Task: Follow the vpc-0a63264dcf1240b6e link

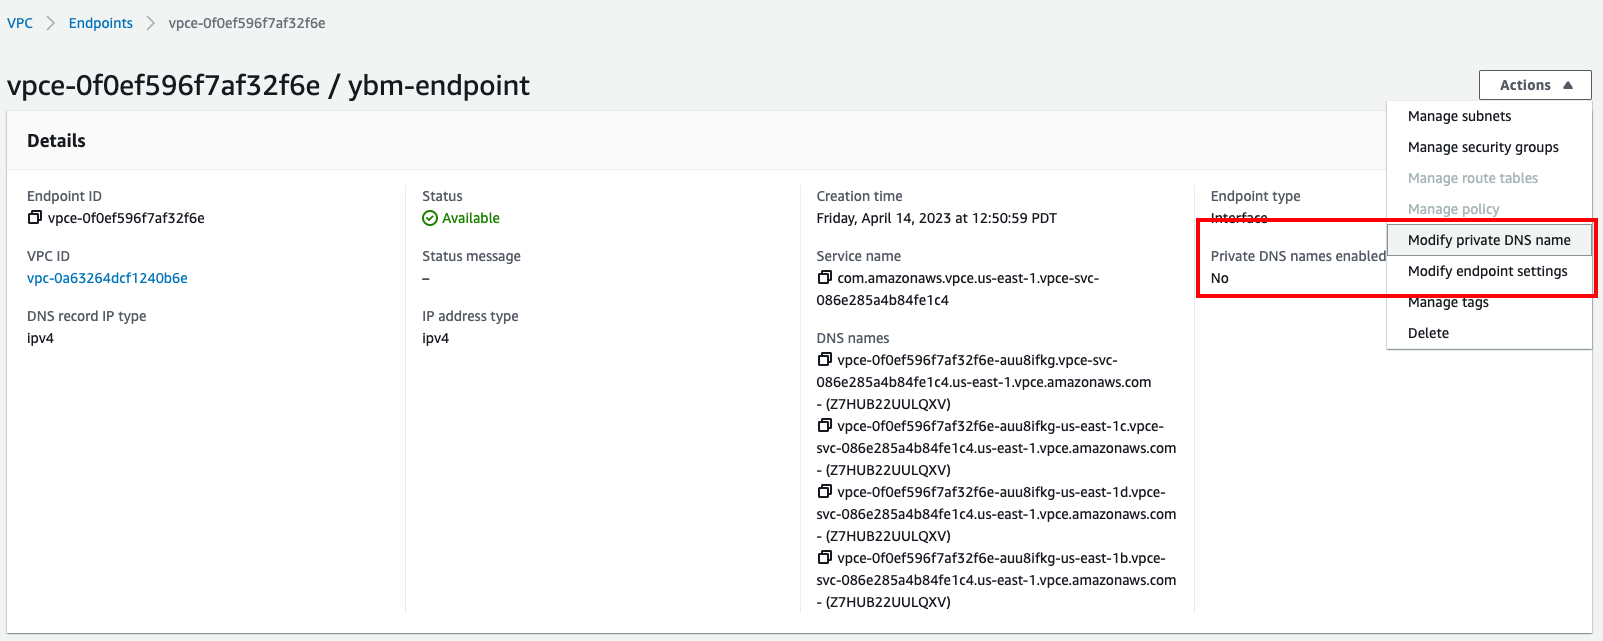Action: (x=106, y=278)
